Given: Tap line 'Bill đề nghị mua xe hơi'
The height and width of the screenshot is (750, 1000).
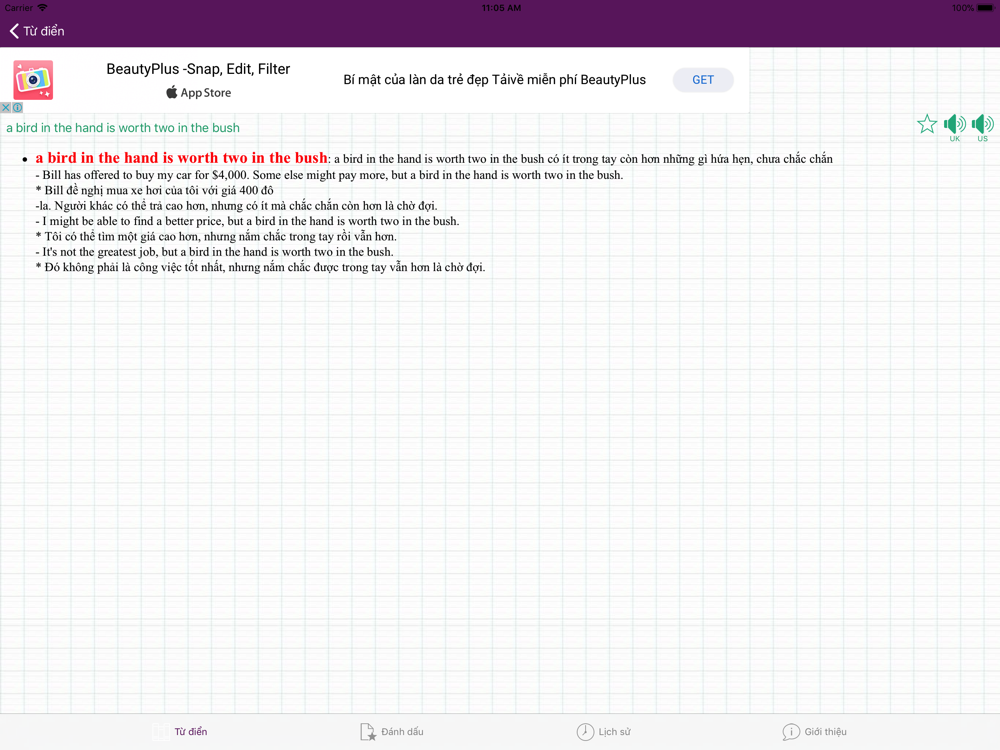Looking at the screenshot, I should click(x=154, y=190).
